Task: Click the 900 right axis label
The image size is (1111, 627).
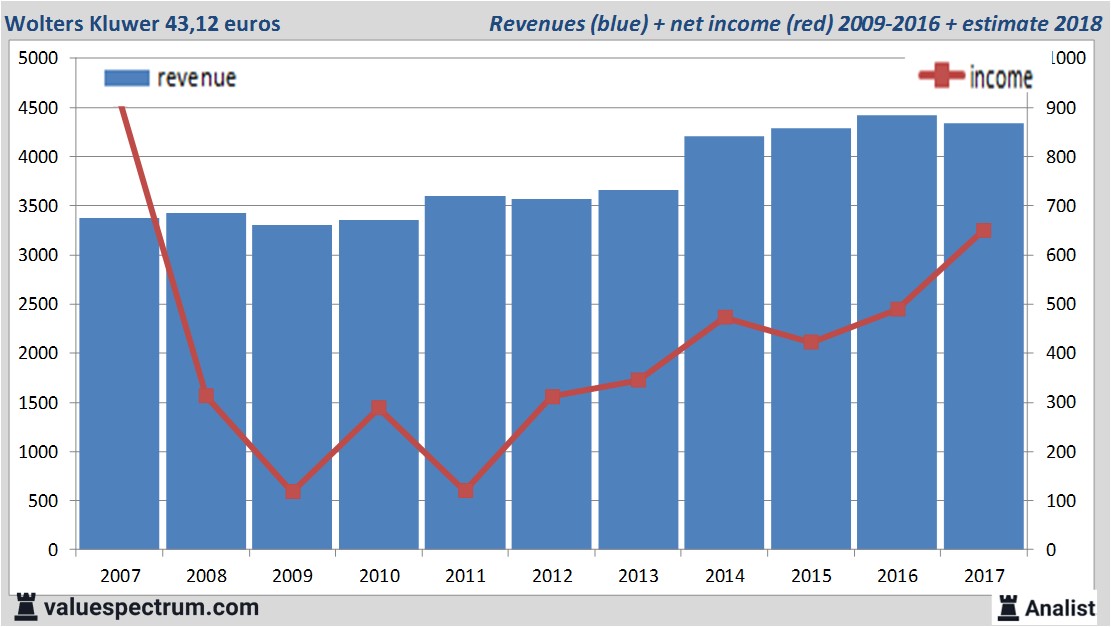Action: click(x=1061, y=108)
